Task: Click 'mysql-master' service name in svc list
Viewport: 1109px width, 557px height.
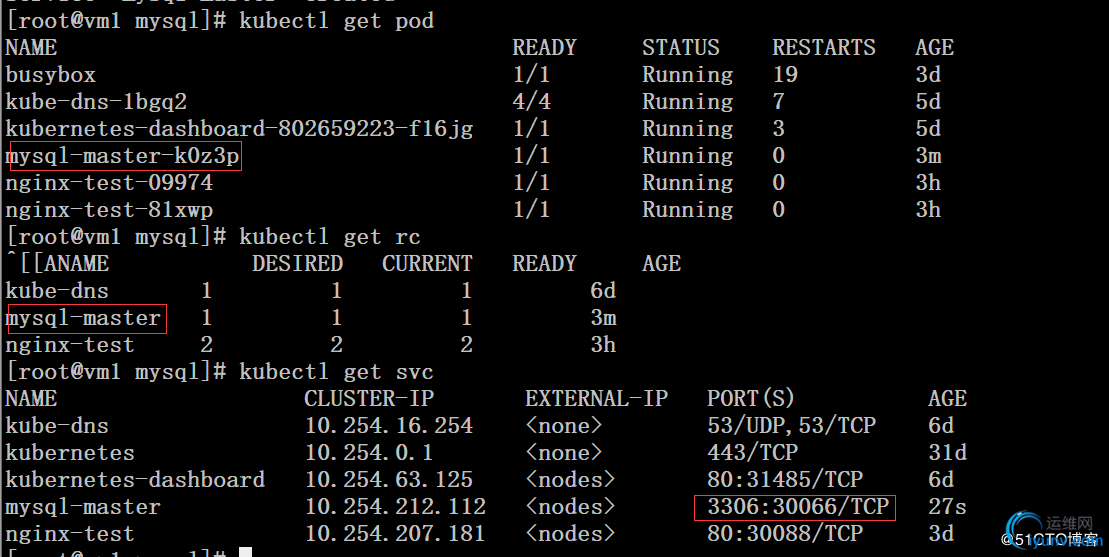Action: 83,507
